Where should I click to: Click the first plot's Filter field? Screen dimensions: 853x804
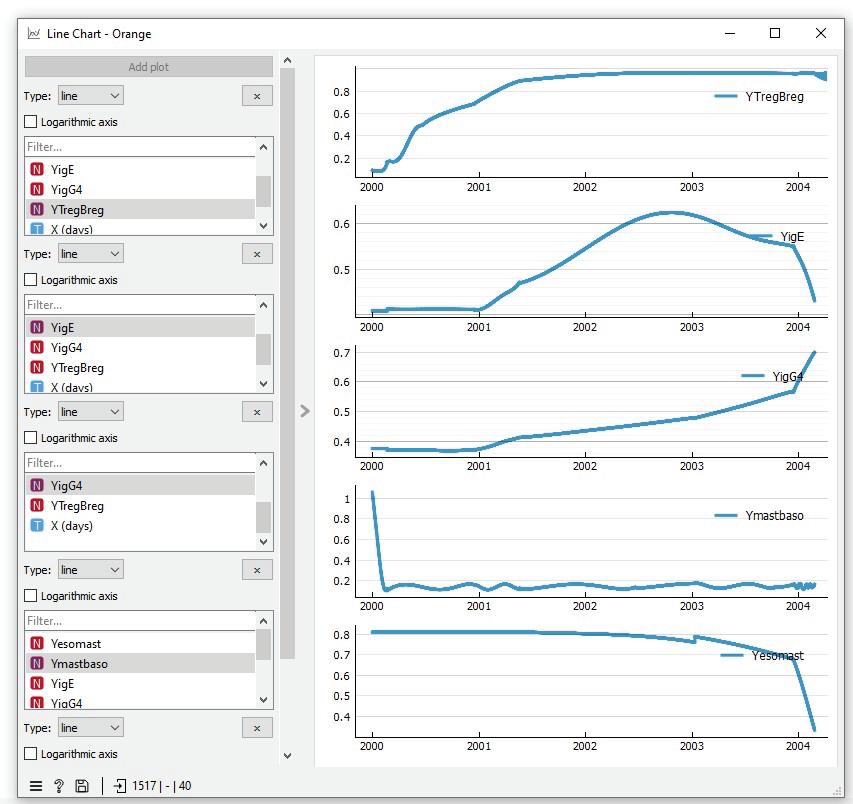140,147
